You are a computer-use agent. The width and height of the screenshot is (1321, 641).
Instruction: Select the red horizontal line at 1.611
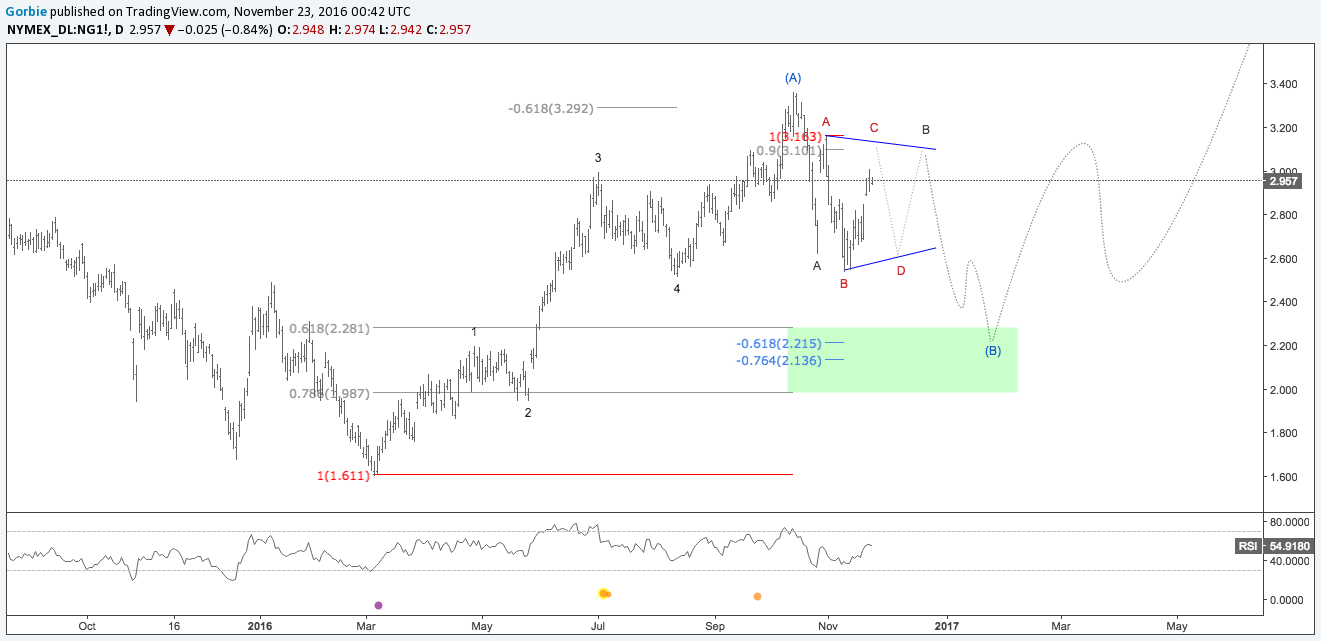click(583, 474)
